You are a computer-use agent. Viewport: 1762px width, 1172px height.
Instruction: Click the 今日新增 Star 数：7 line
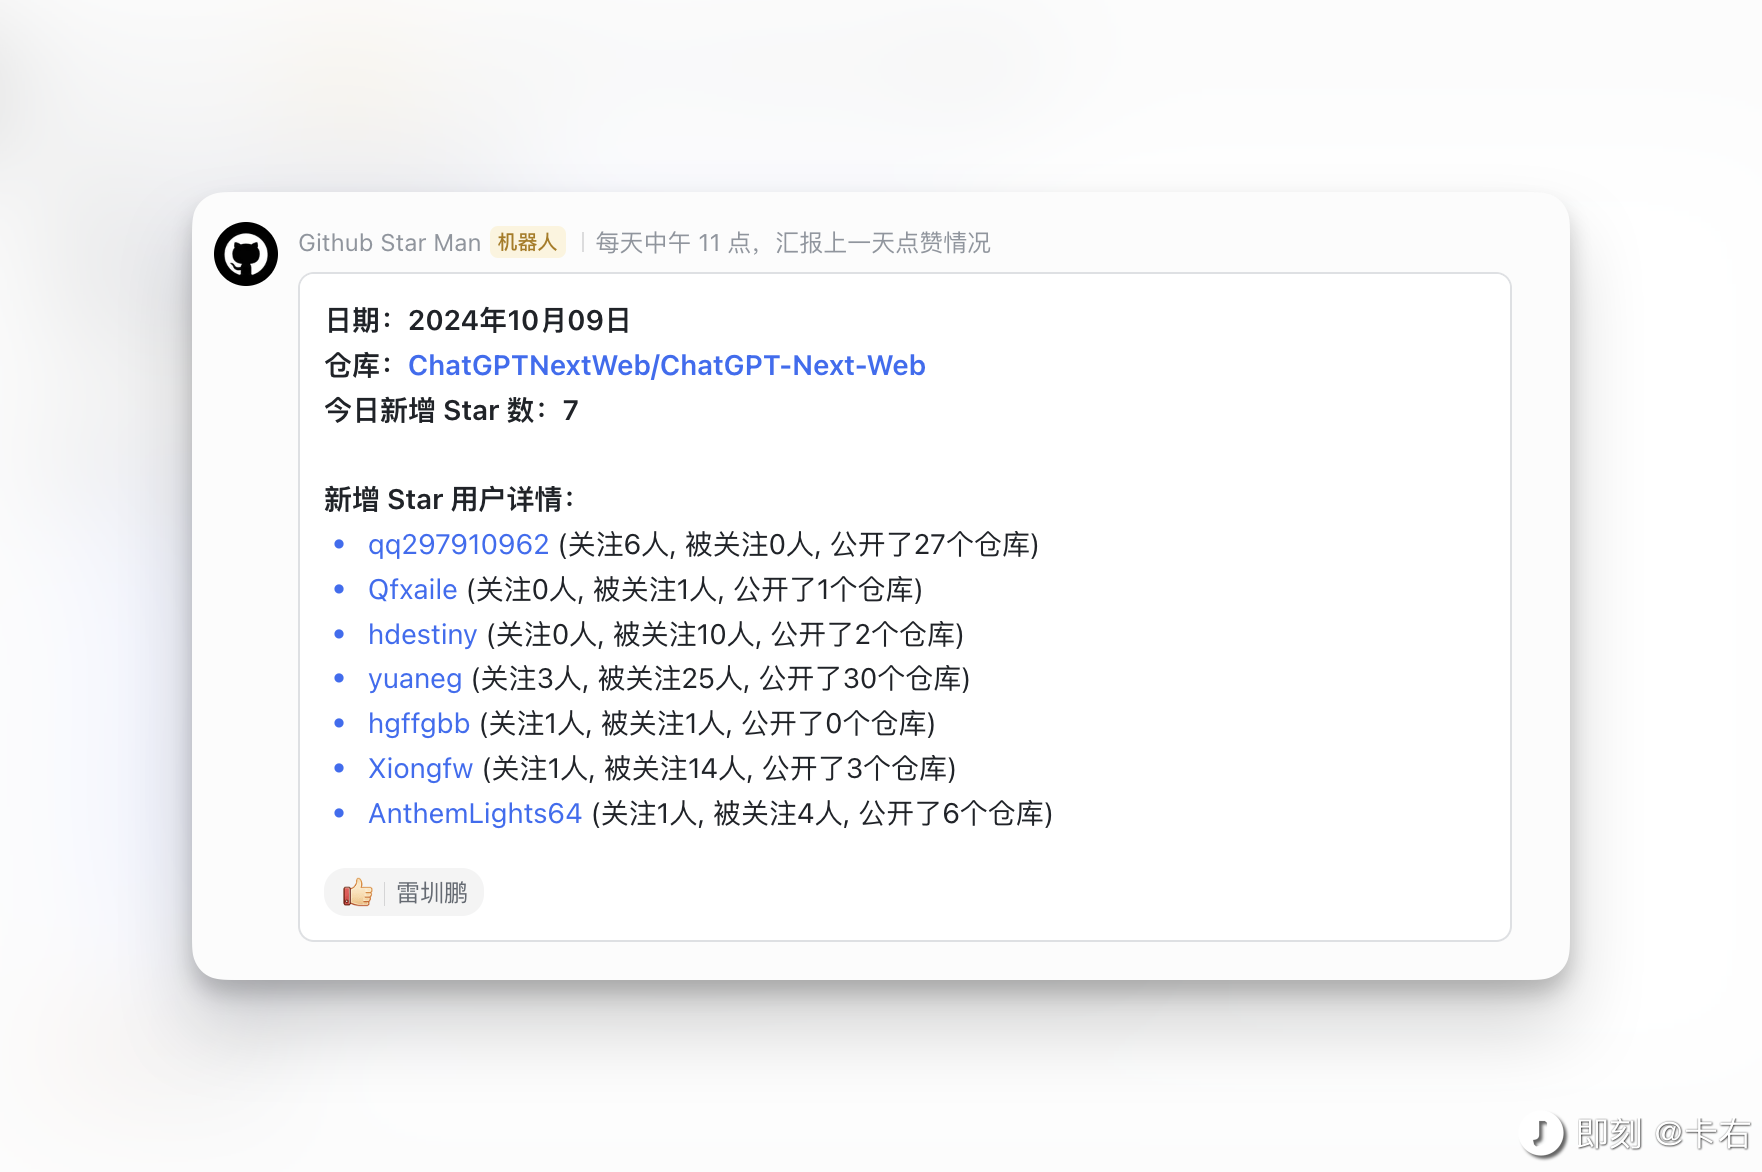click(452, 411)
